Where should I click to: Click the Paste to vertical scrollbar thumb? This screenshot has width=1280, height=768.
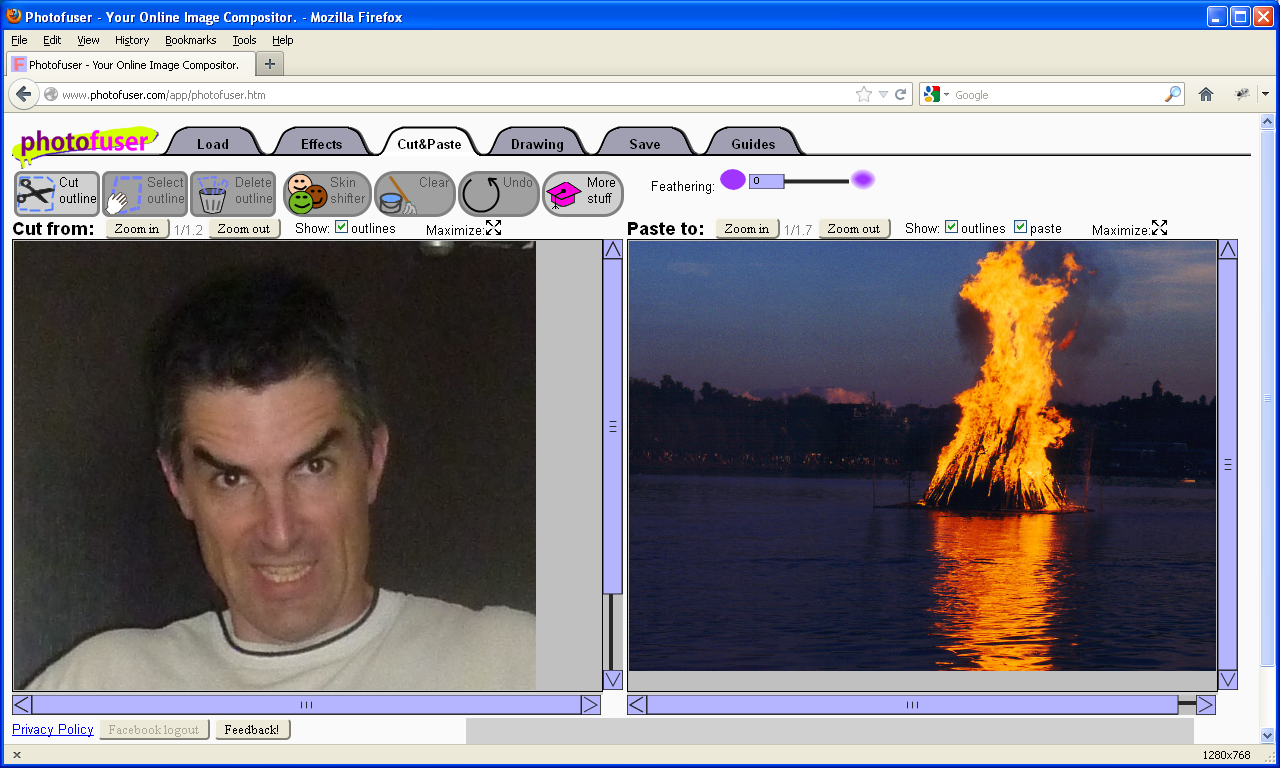pyautogui.click(x=1227, y=464)
